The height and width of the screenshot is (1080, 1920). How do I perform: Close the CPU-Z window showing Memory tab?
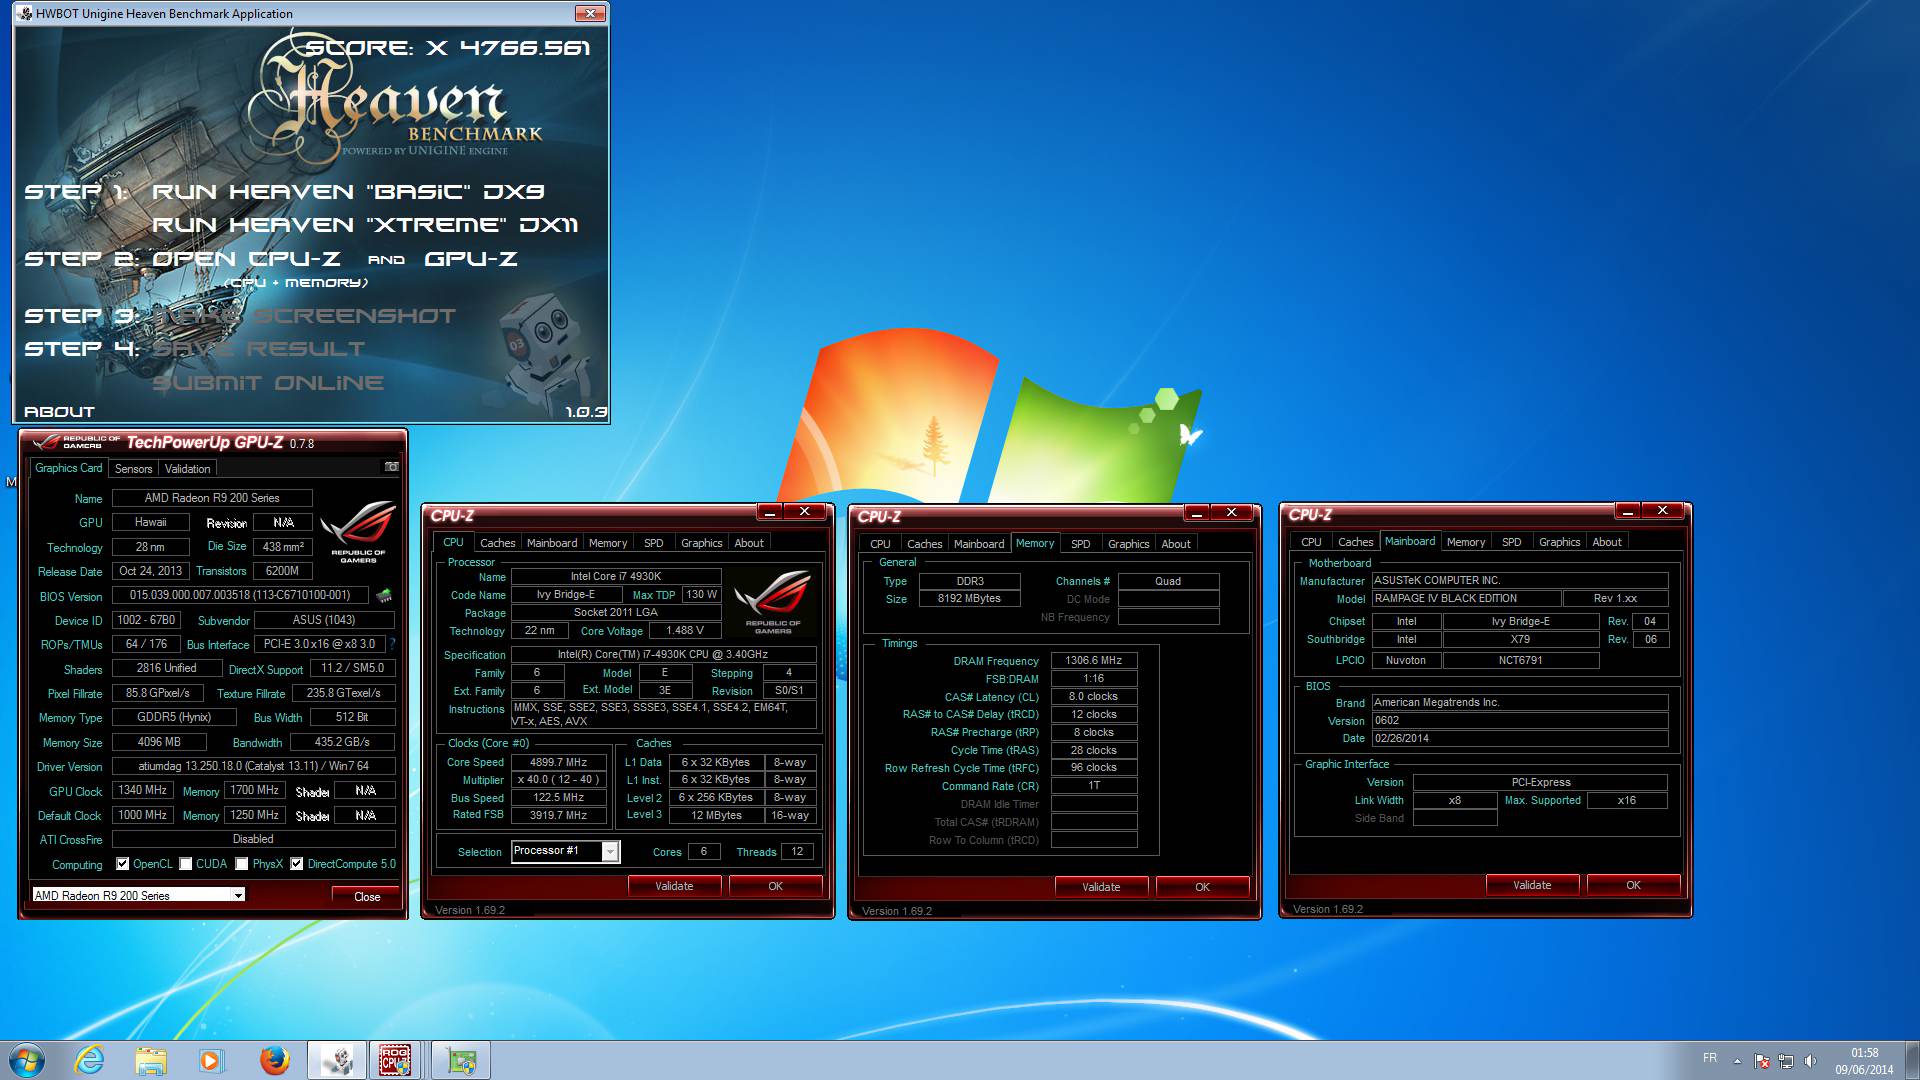pyautogui.click(x=1232, y=512)
